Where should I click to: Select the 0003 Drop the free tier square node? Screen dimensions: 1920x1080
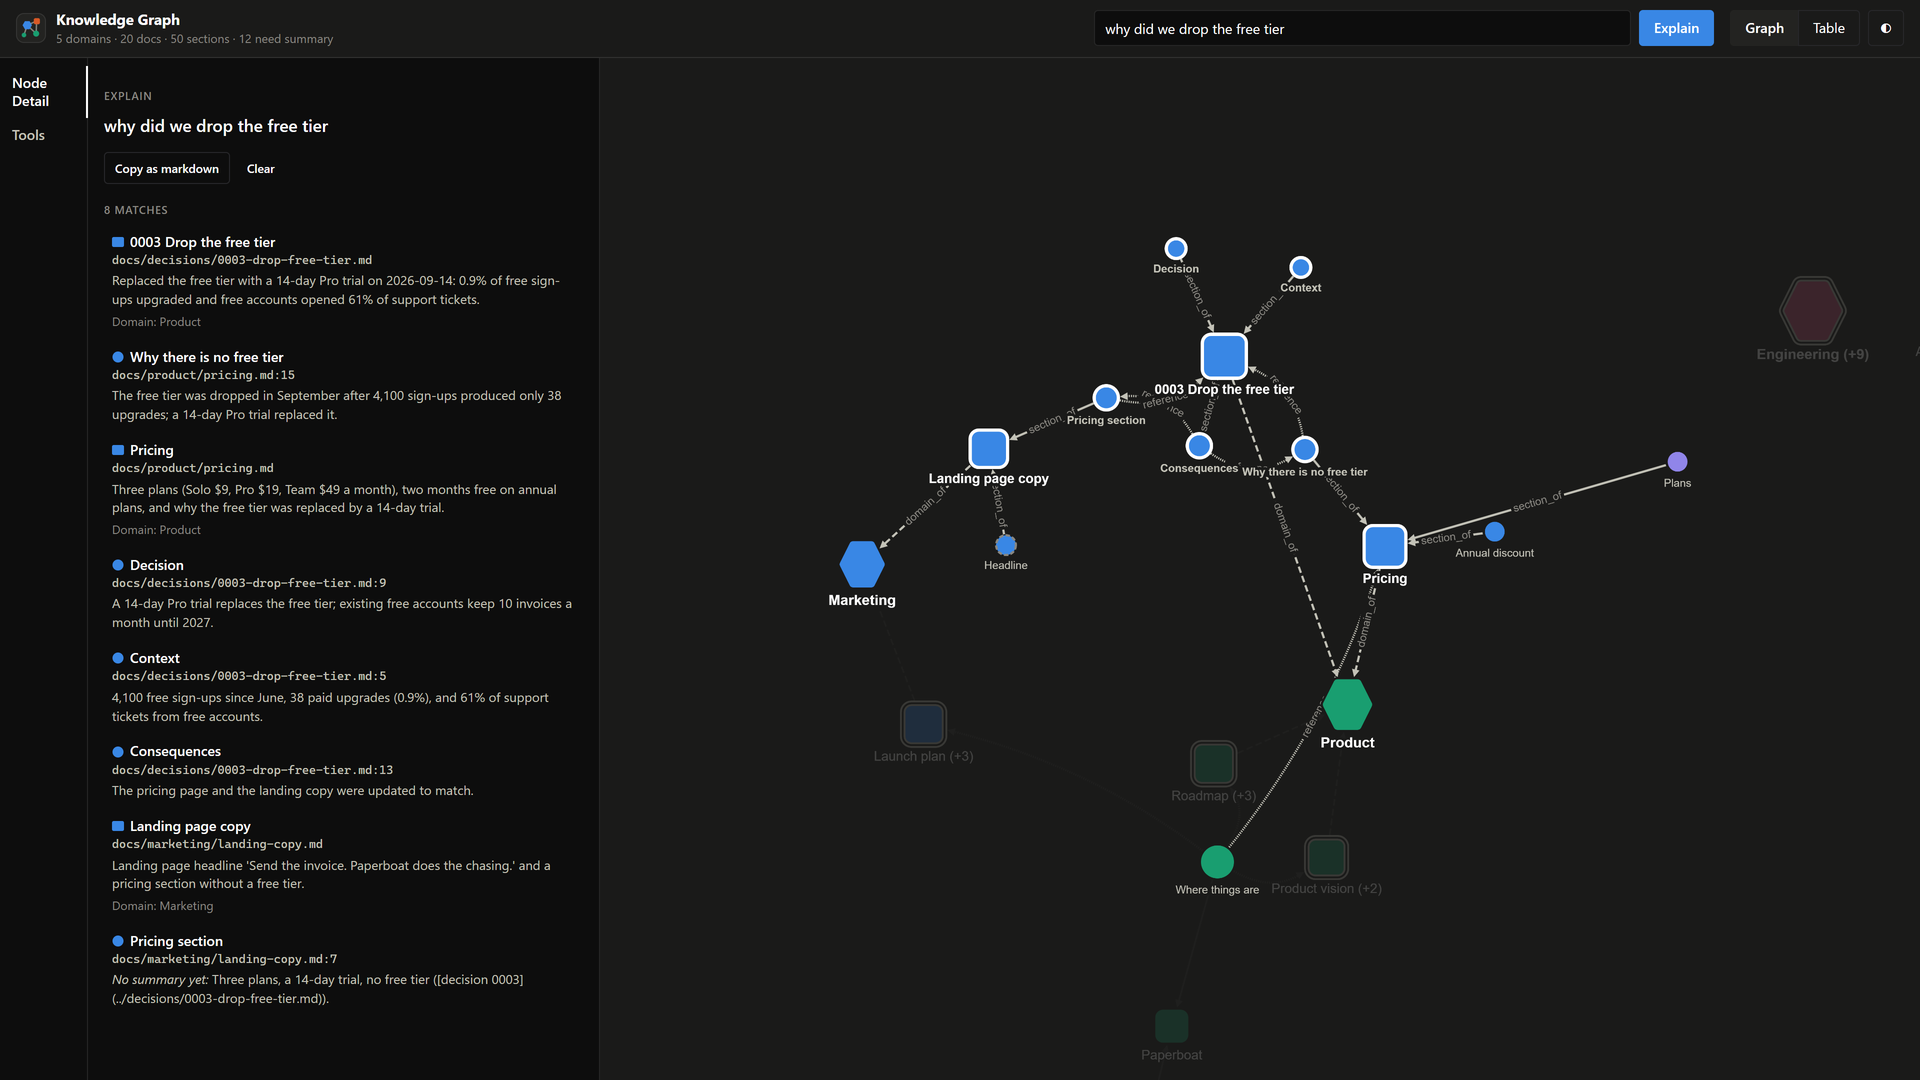pos(1224,355)
